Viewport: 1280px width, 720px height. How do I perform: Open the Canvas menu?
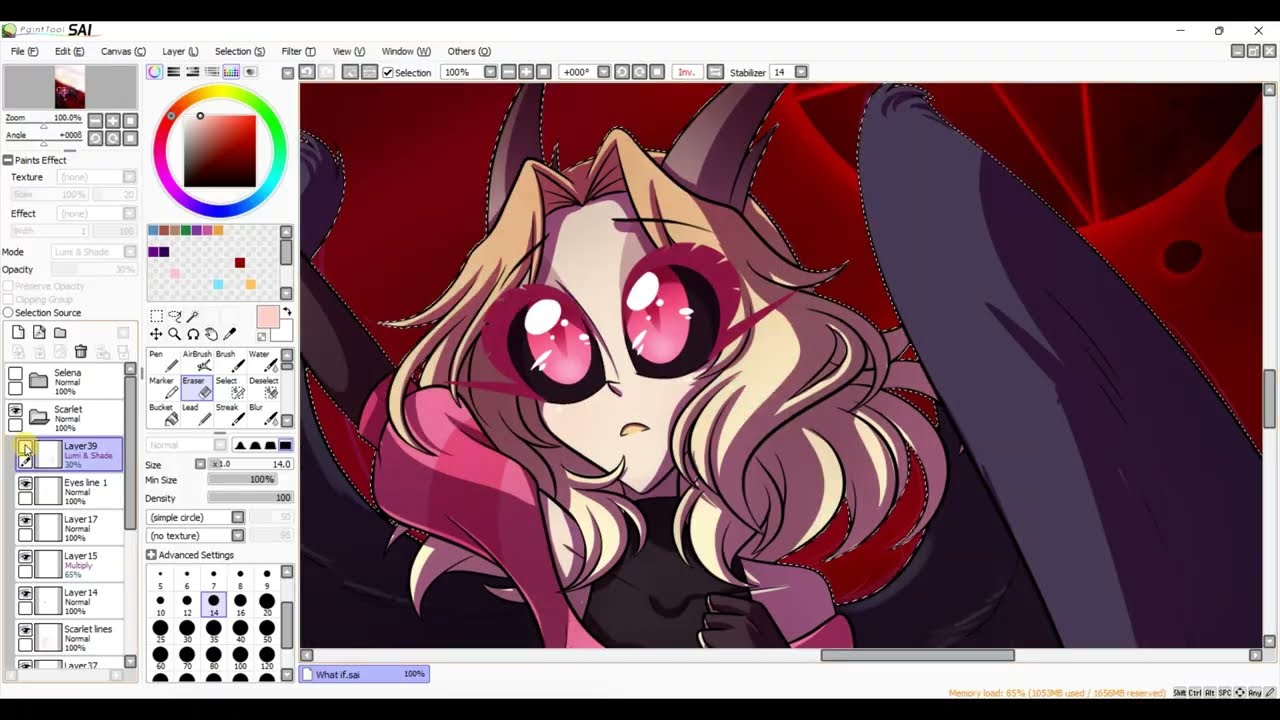click(123, 51)
